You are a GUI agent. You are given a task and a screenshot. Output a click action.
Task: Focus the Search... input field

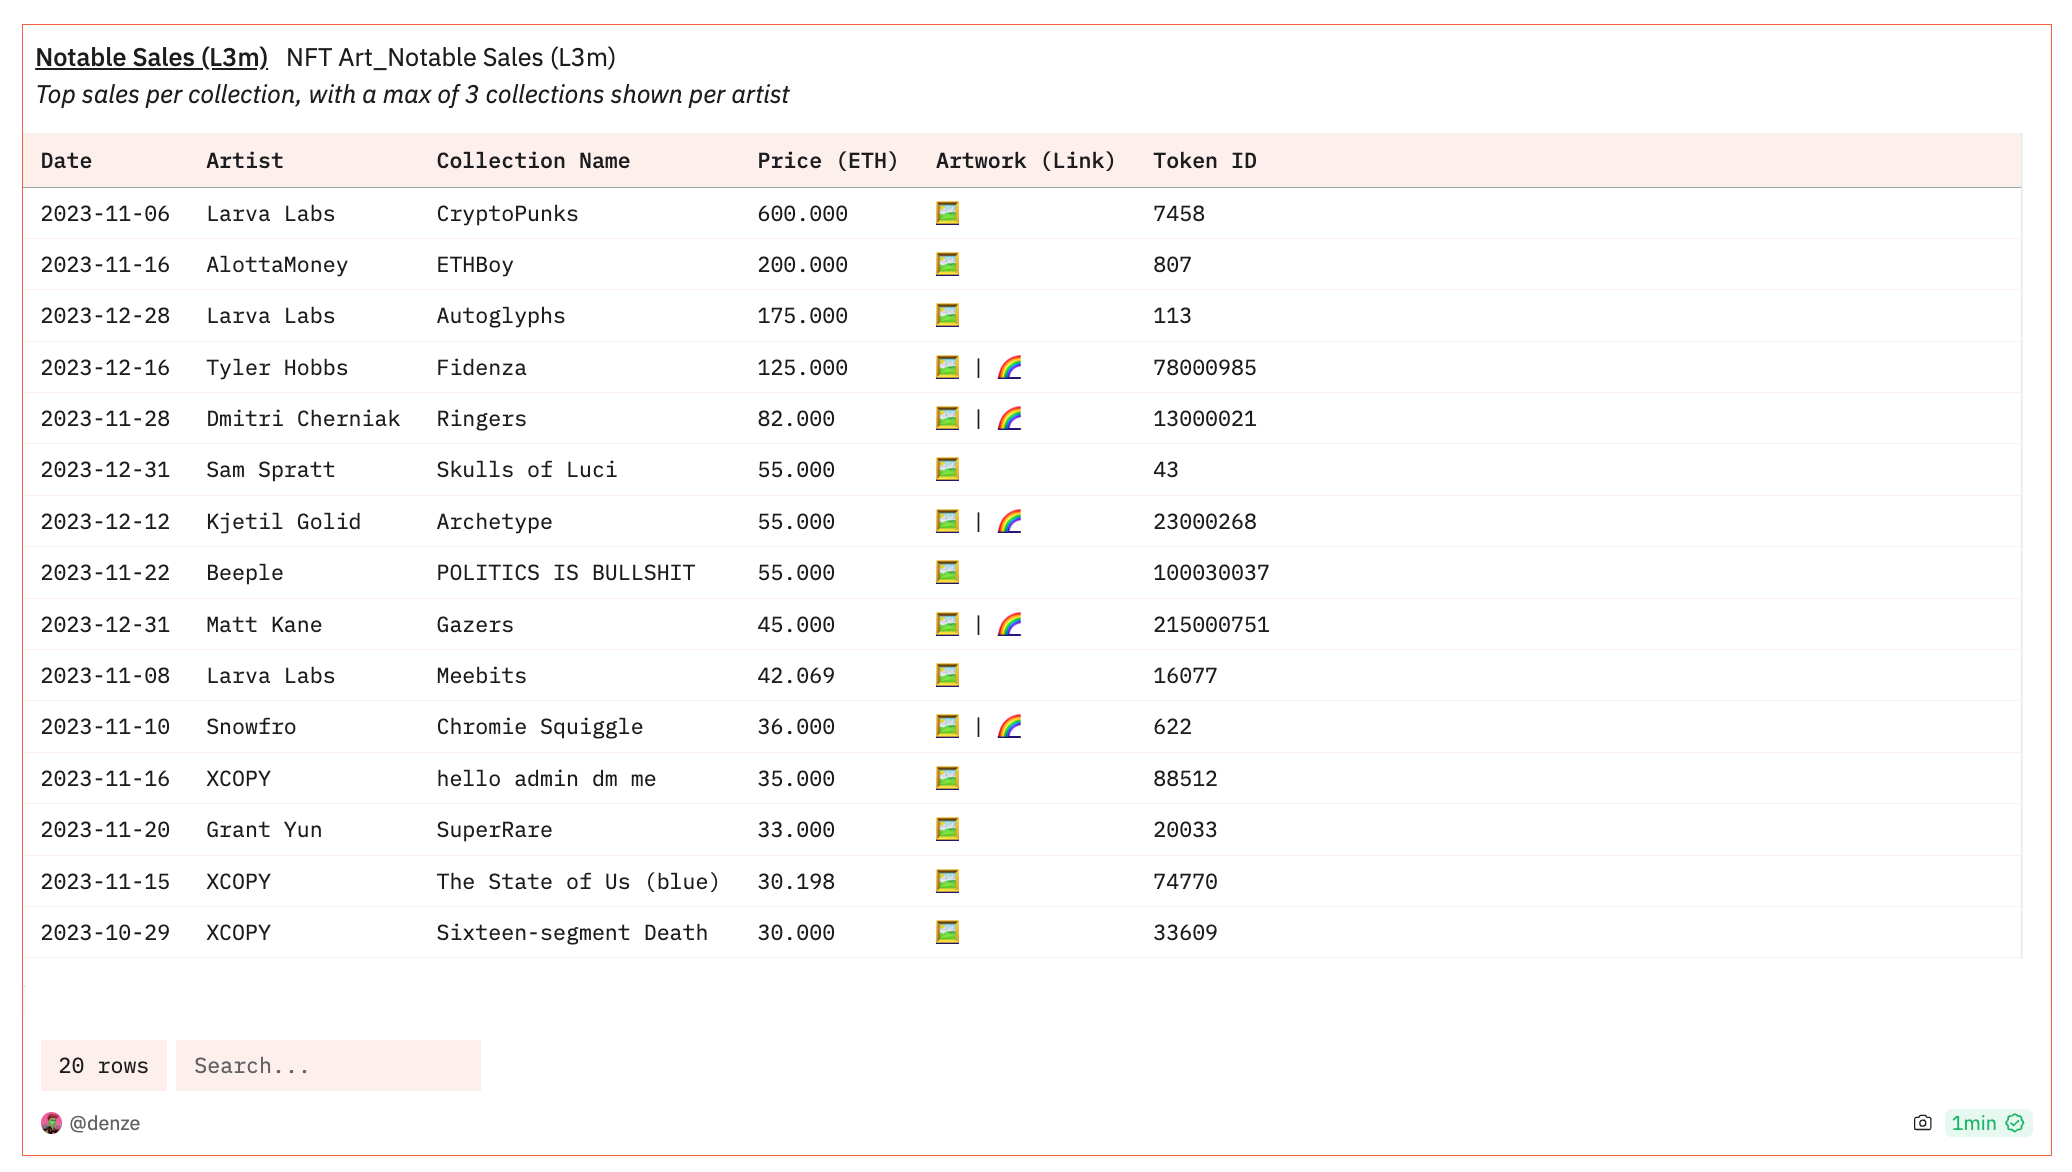pyautogui.click(x=328, y=1065)
